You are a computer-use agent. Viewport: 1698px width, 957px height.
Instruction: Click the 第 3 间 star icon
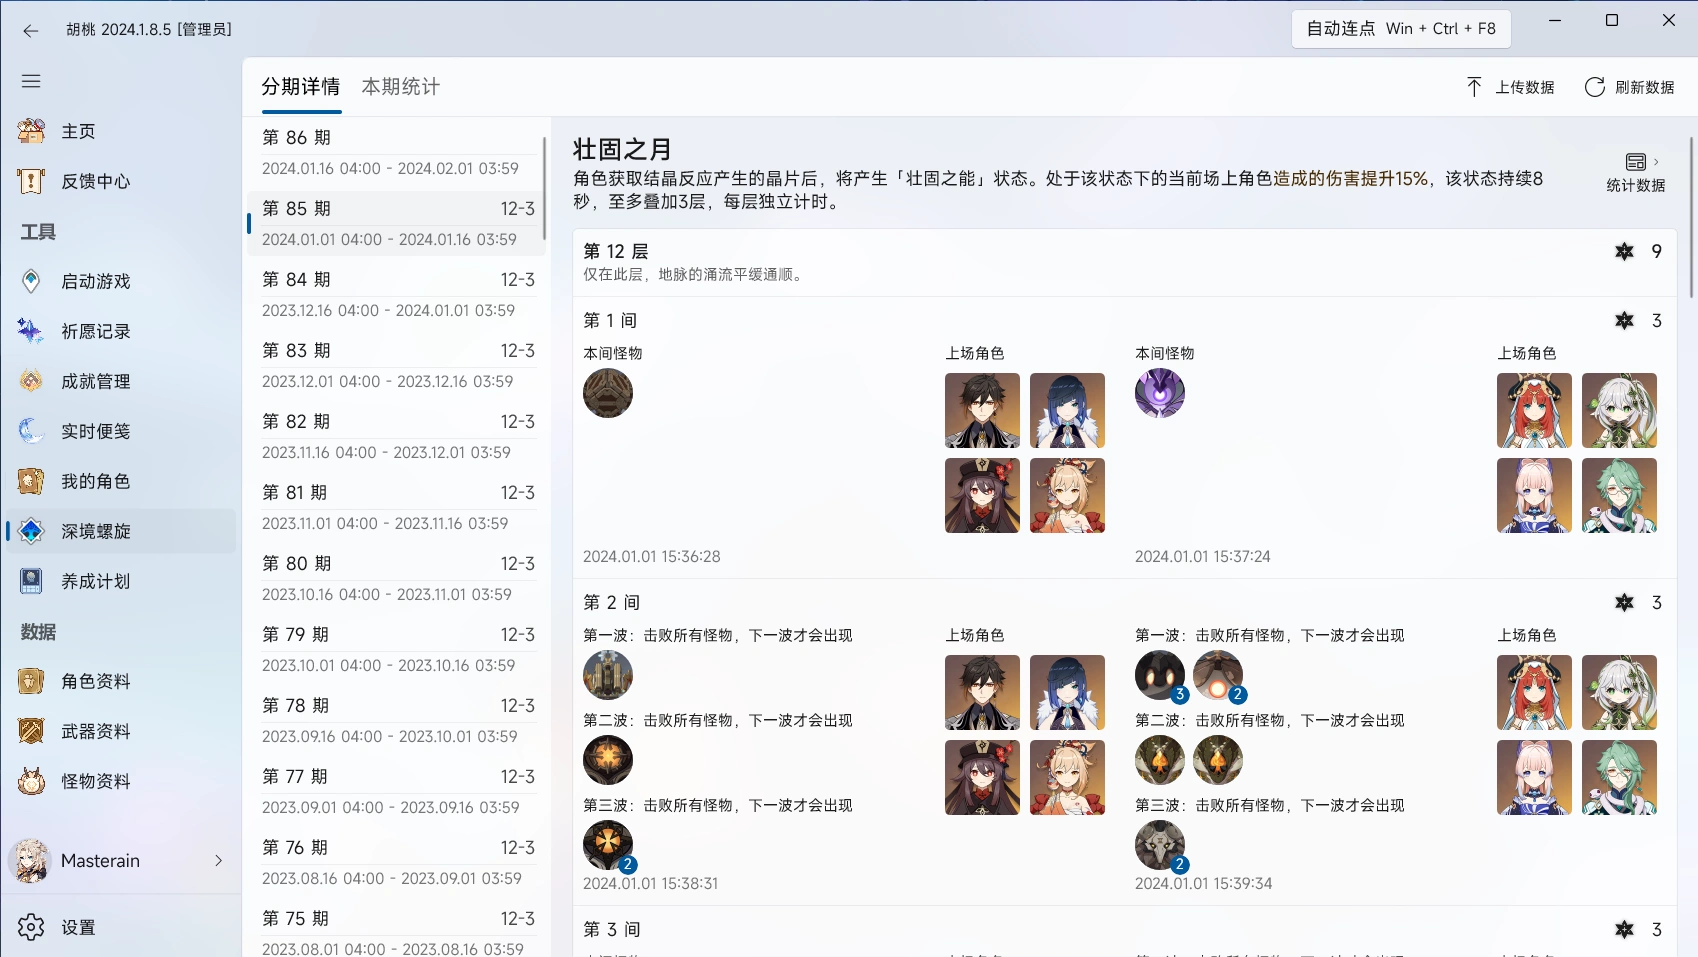(1625, 929)
